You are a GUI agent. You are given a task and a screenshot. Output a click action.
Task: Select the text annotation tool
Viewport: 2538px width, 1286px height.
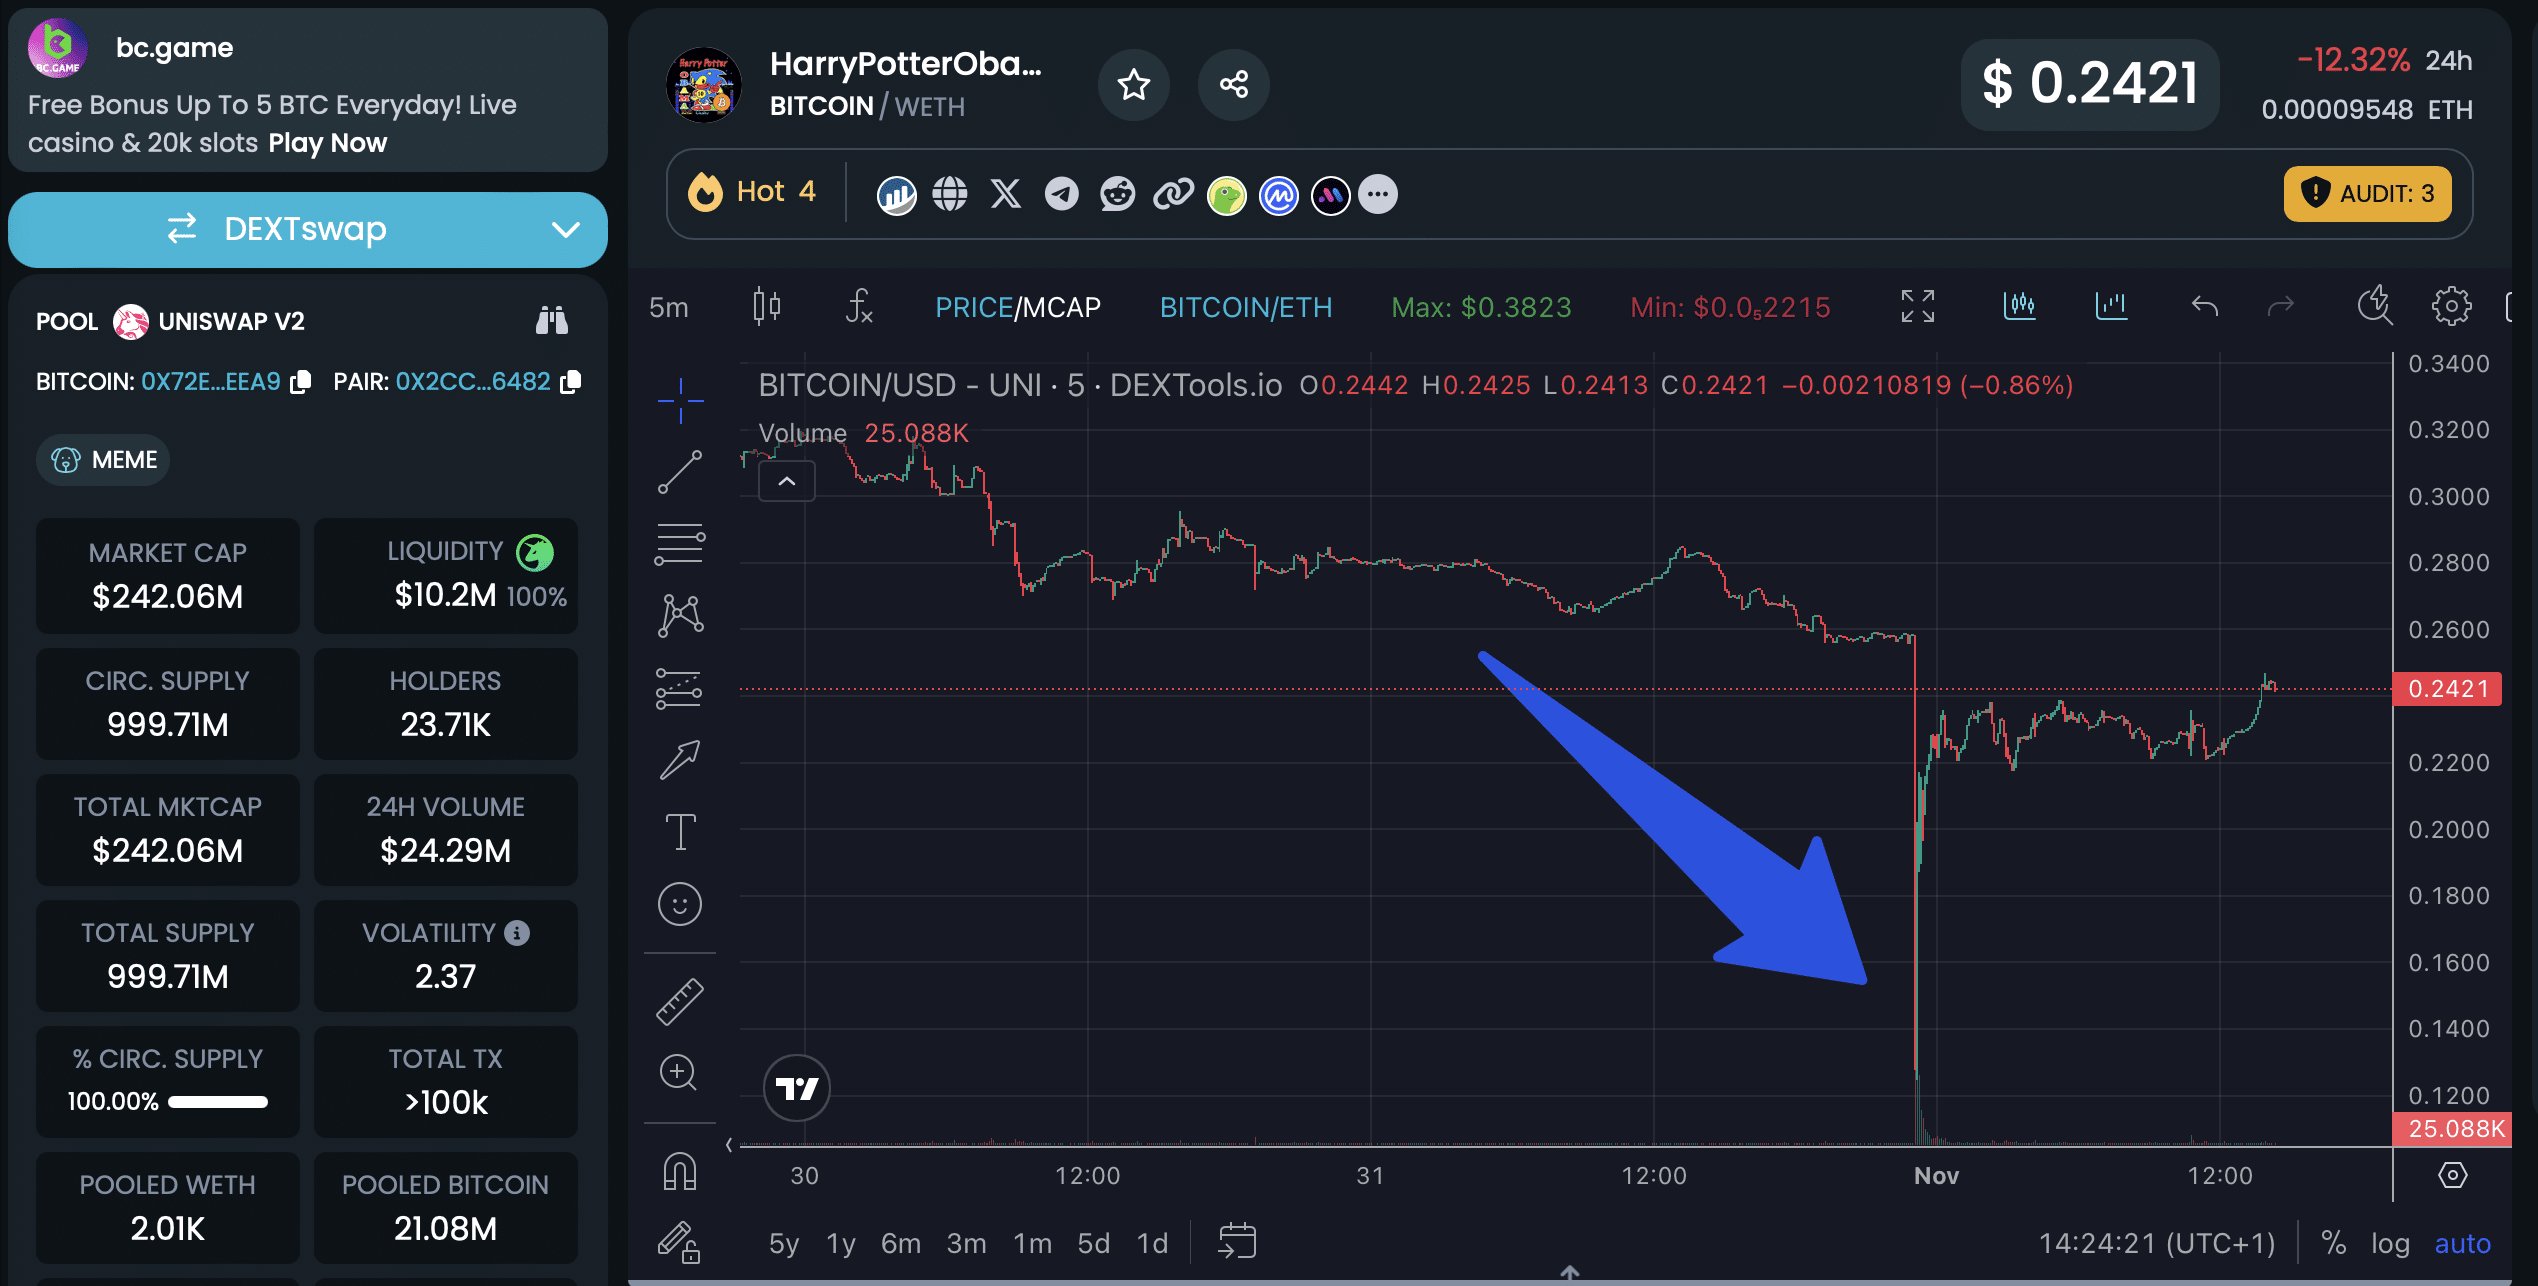680,832
